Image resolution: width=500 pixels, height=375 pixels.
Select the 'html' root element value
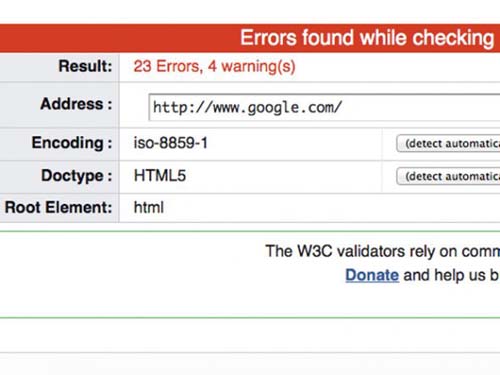149,207
